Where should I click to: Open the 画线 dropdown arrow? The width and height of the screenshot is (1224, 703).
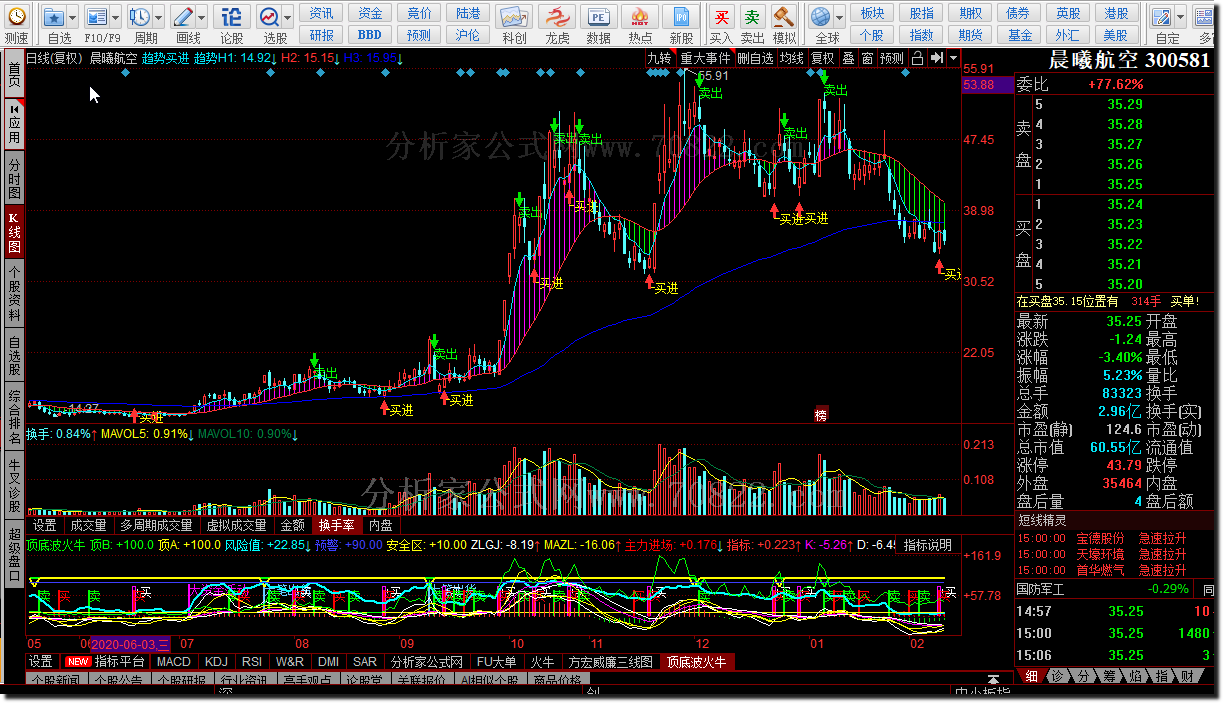[202, 18]
